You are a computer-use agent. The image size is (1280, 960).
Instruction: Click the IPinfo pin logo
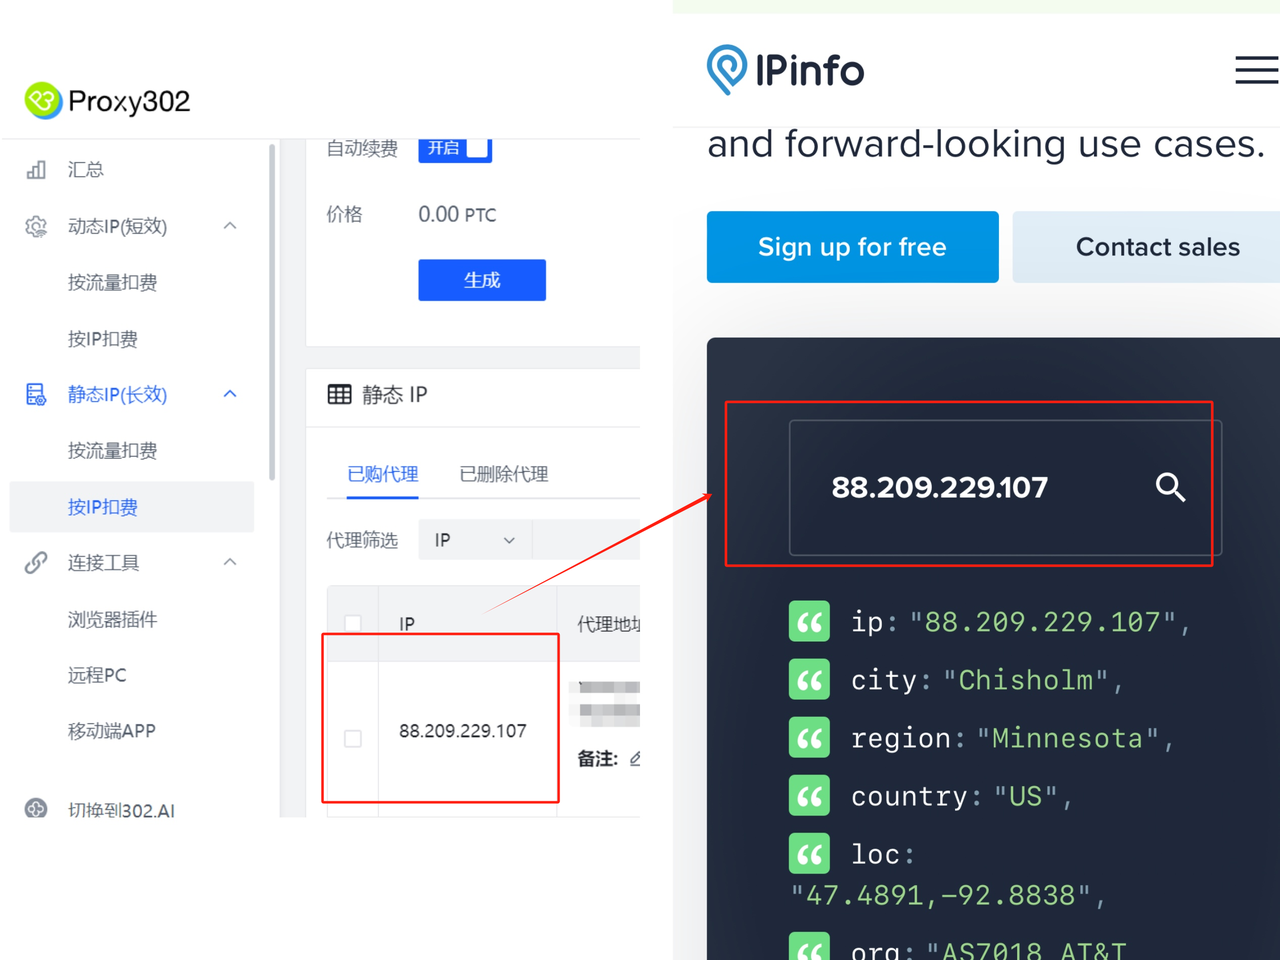point(727,70)
